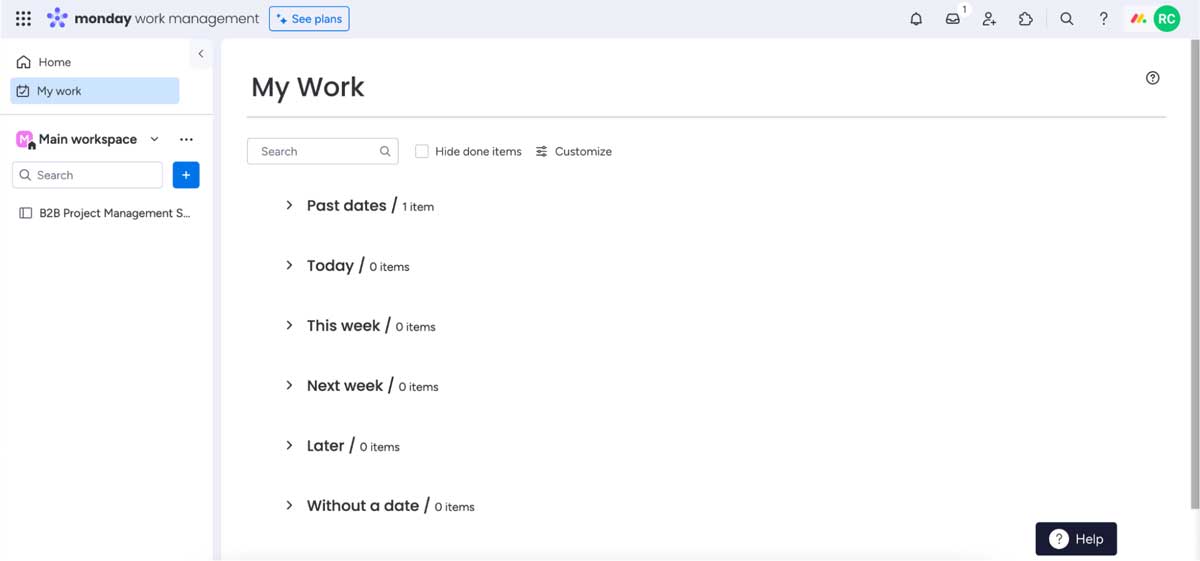1200x561 pixels.
Task: Click the '1 item' count text
Action: tap(418, 207)
